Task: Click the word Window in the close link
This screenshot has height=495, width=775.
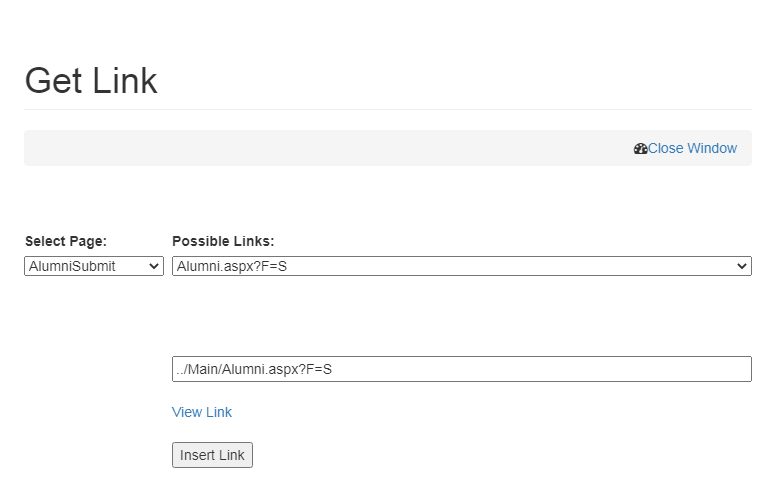Action: tap(712, 148)
